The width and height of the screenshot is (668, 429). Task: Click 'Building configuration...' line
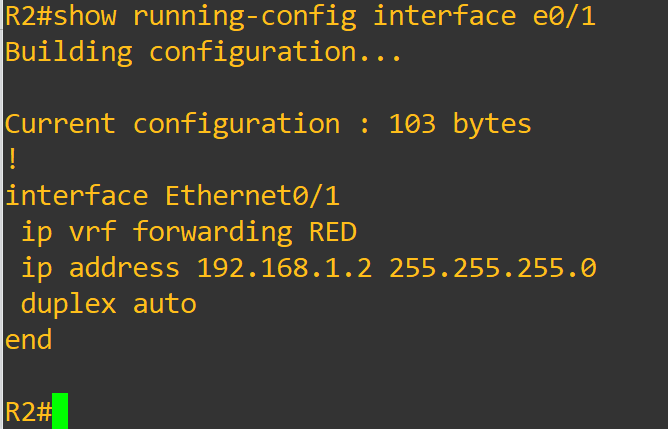coord(203,52)
